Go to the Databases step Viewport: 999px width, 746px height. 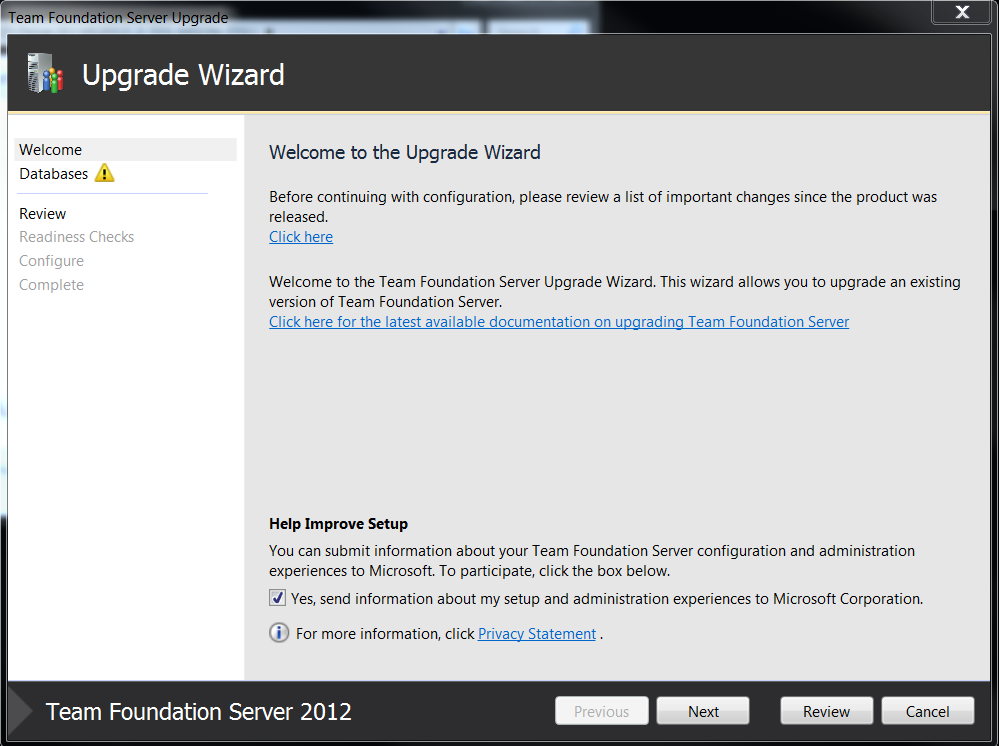[x=54, y=174]
